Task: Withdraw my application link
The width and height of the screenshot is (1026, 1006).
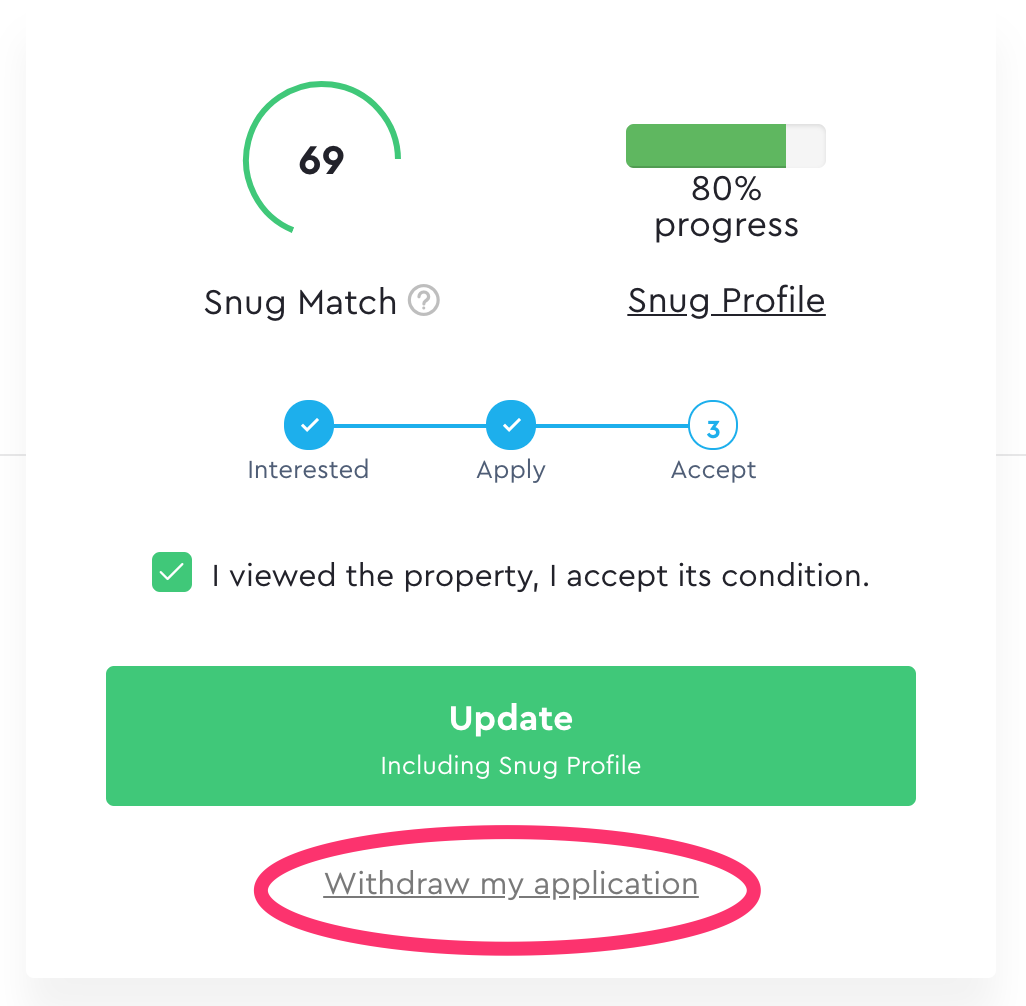Action: pos(511,884)
